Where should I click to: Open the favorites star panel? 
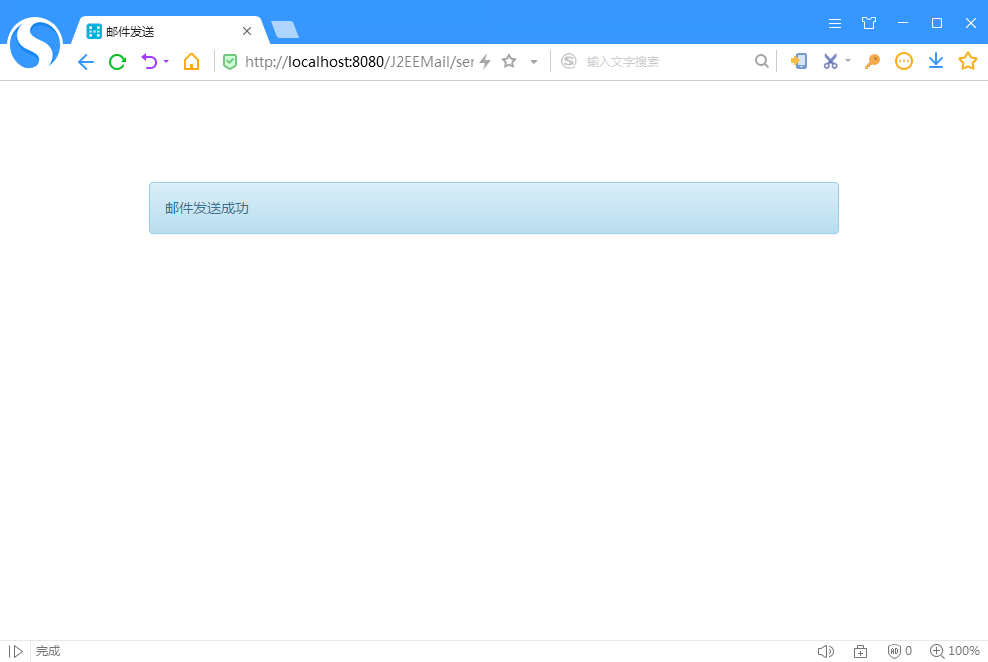click(x=967, y=61)
